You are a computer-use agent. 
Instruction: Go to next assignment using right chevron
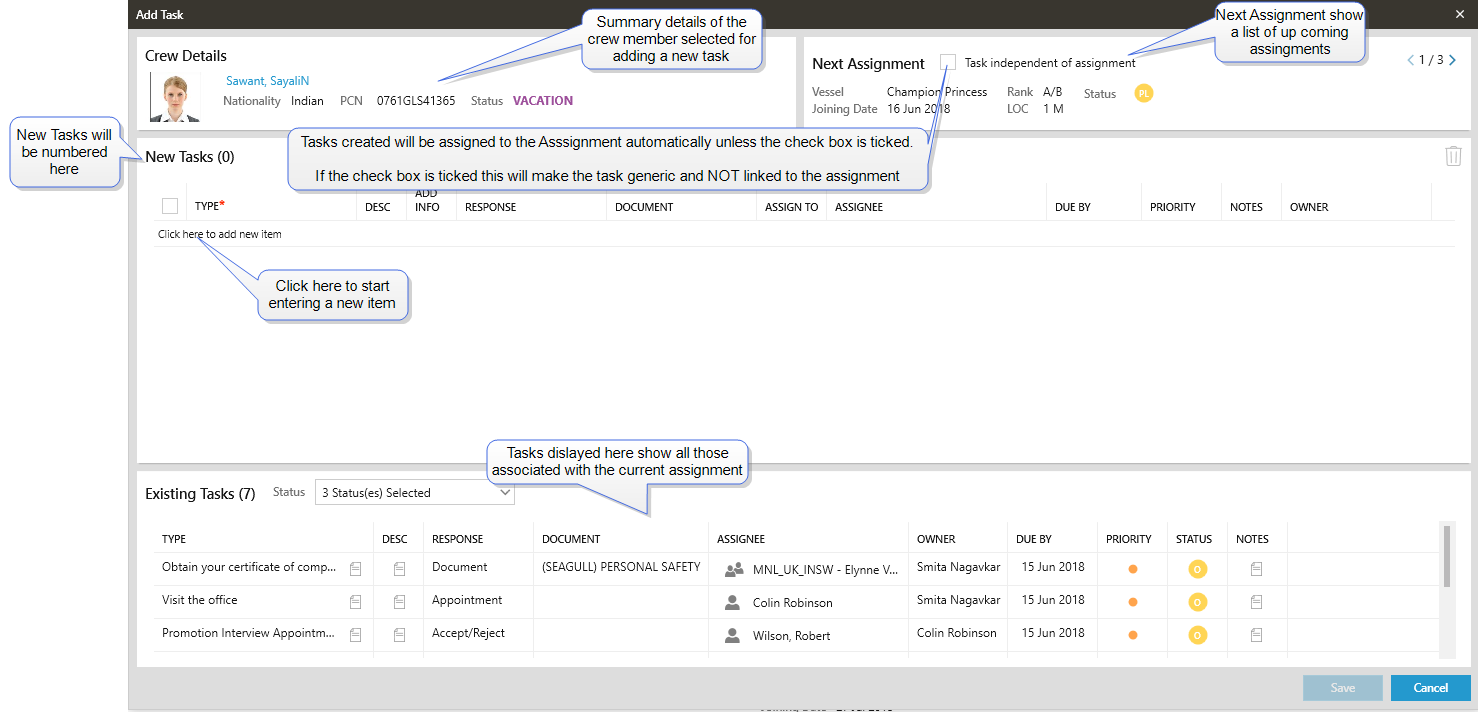(x=1452, y=60)
